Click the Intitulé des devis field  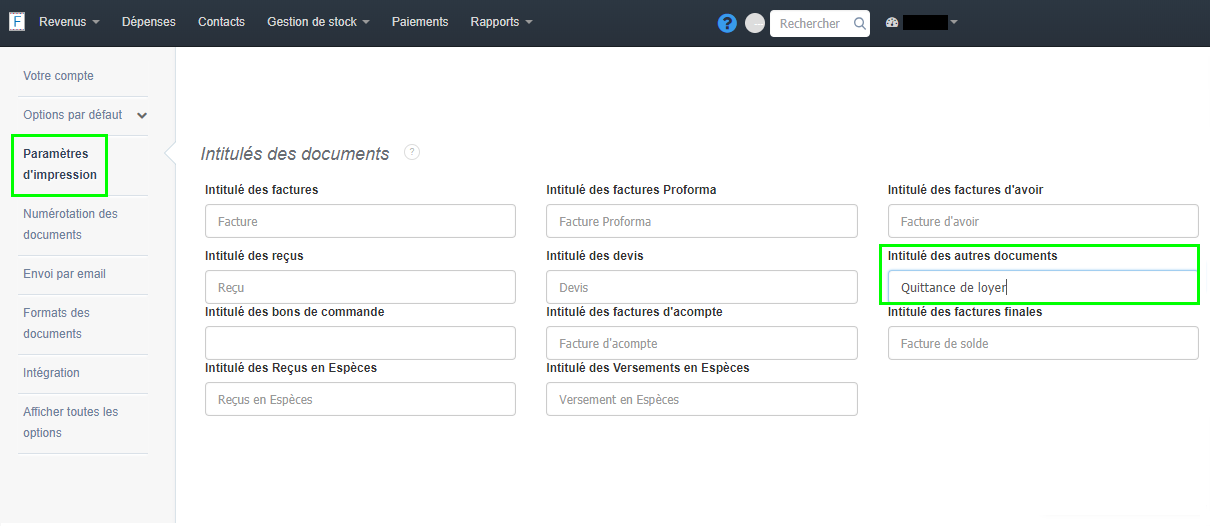(x=702, y=287)
